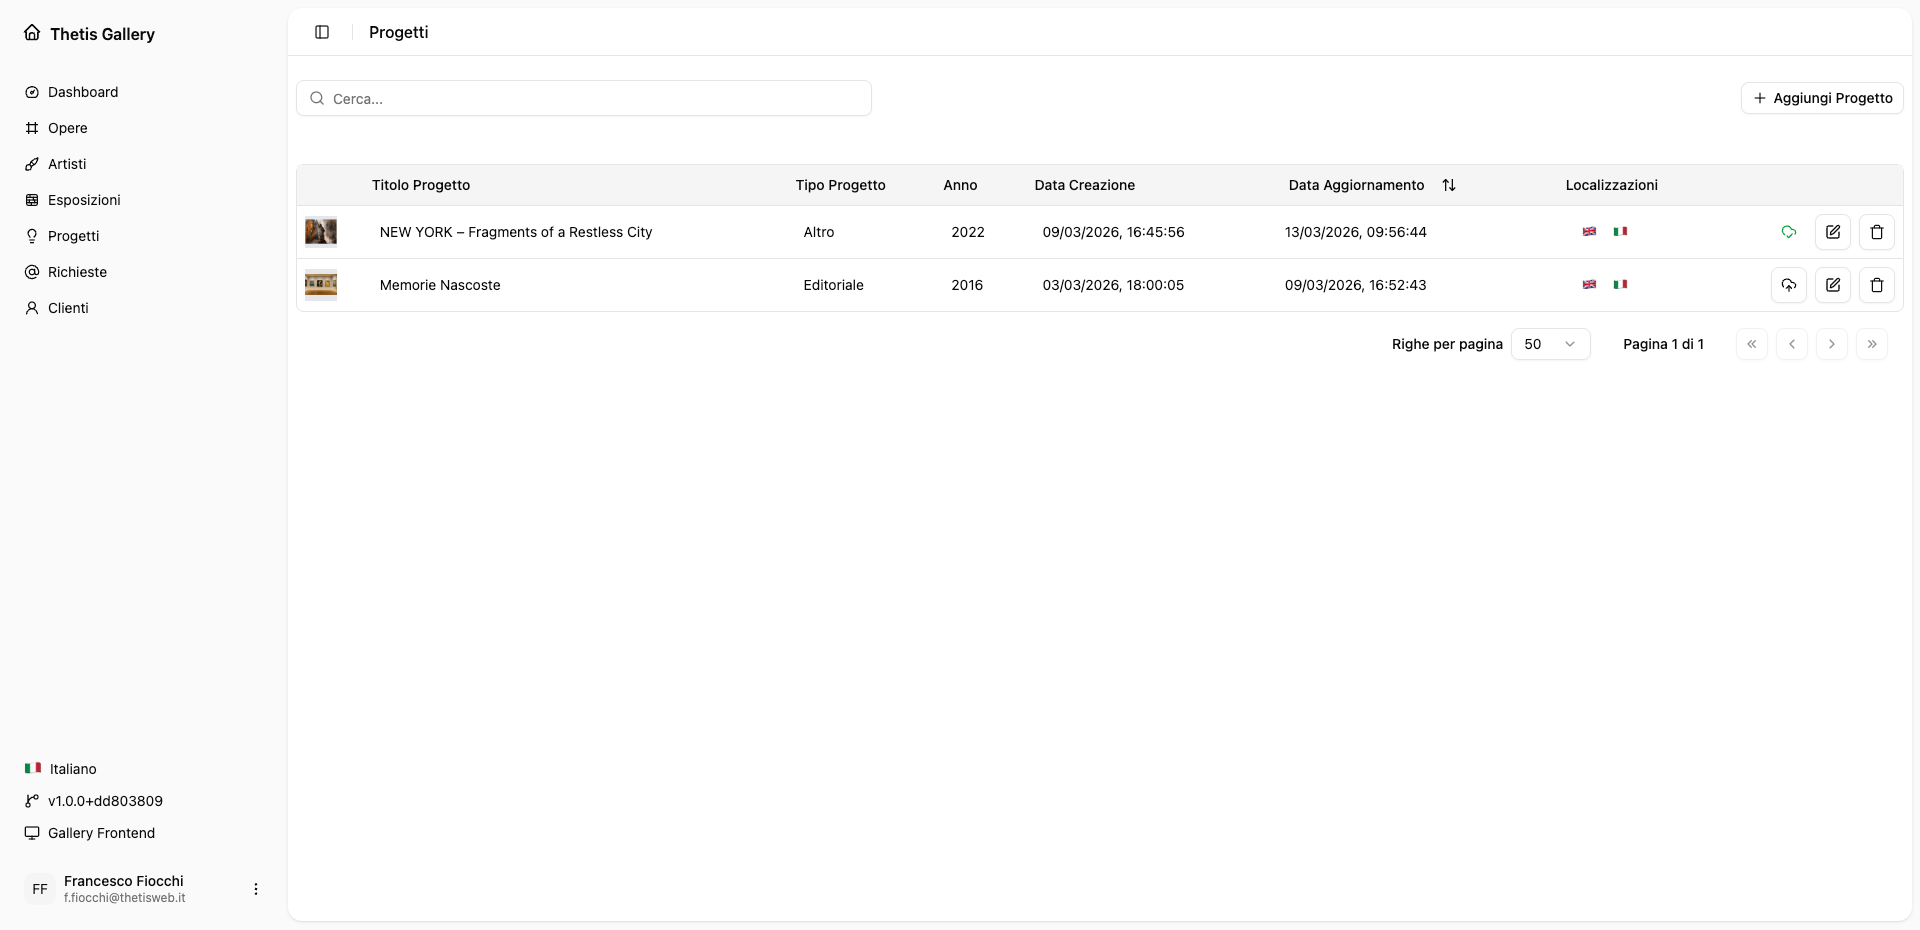Open edit for Memorie Nascoste
The width and height of the screenshot is (1920, 930).
pyautogui.click(x=1832, y=285)
